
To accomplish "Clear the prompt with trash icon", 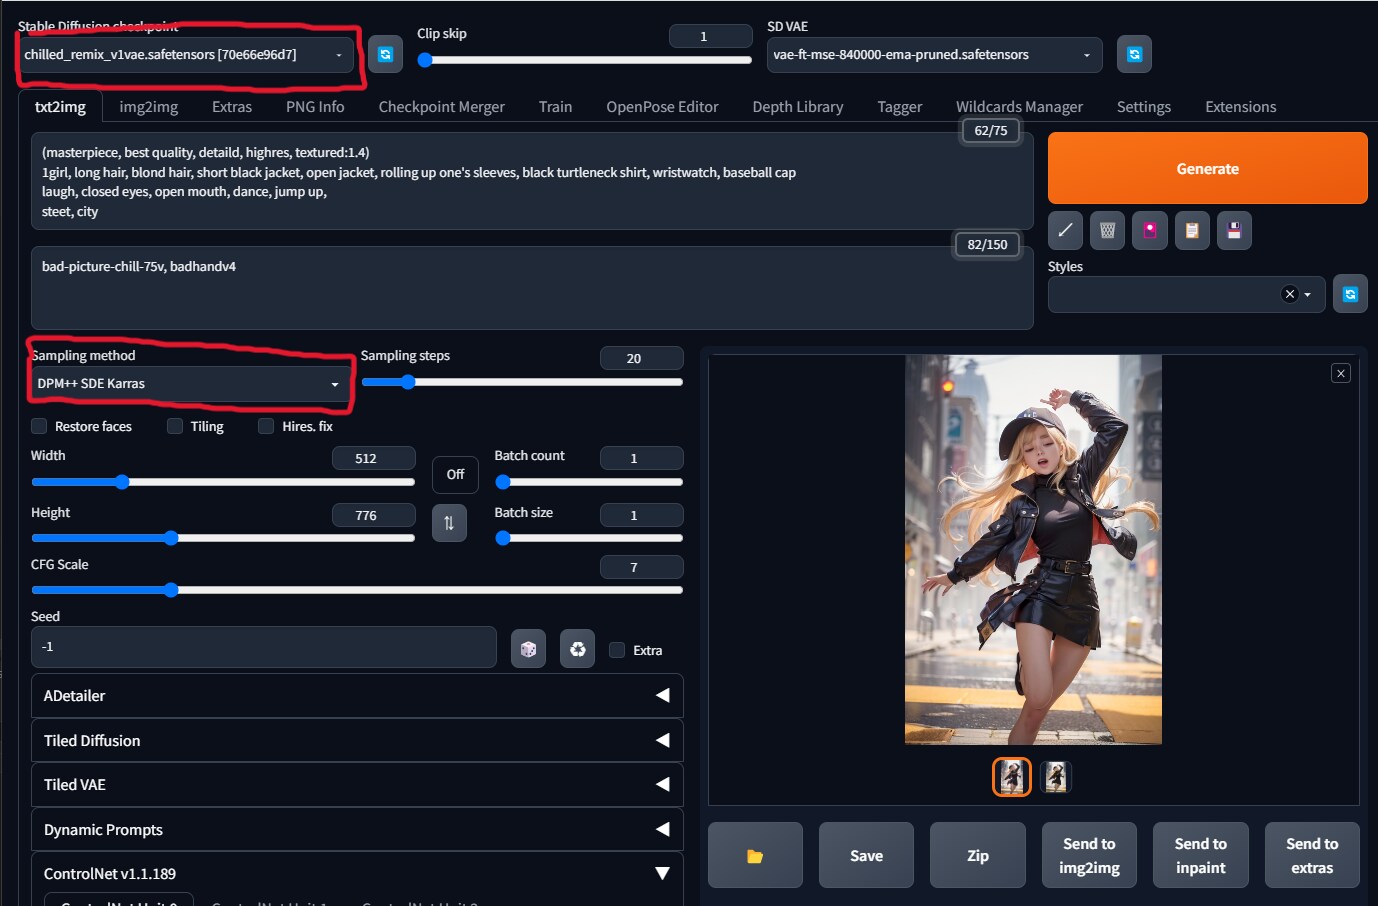I will coord(1107,231).
